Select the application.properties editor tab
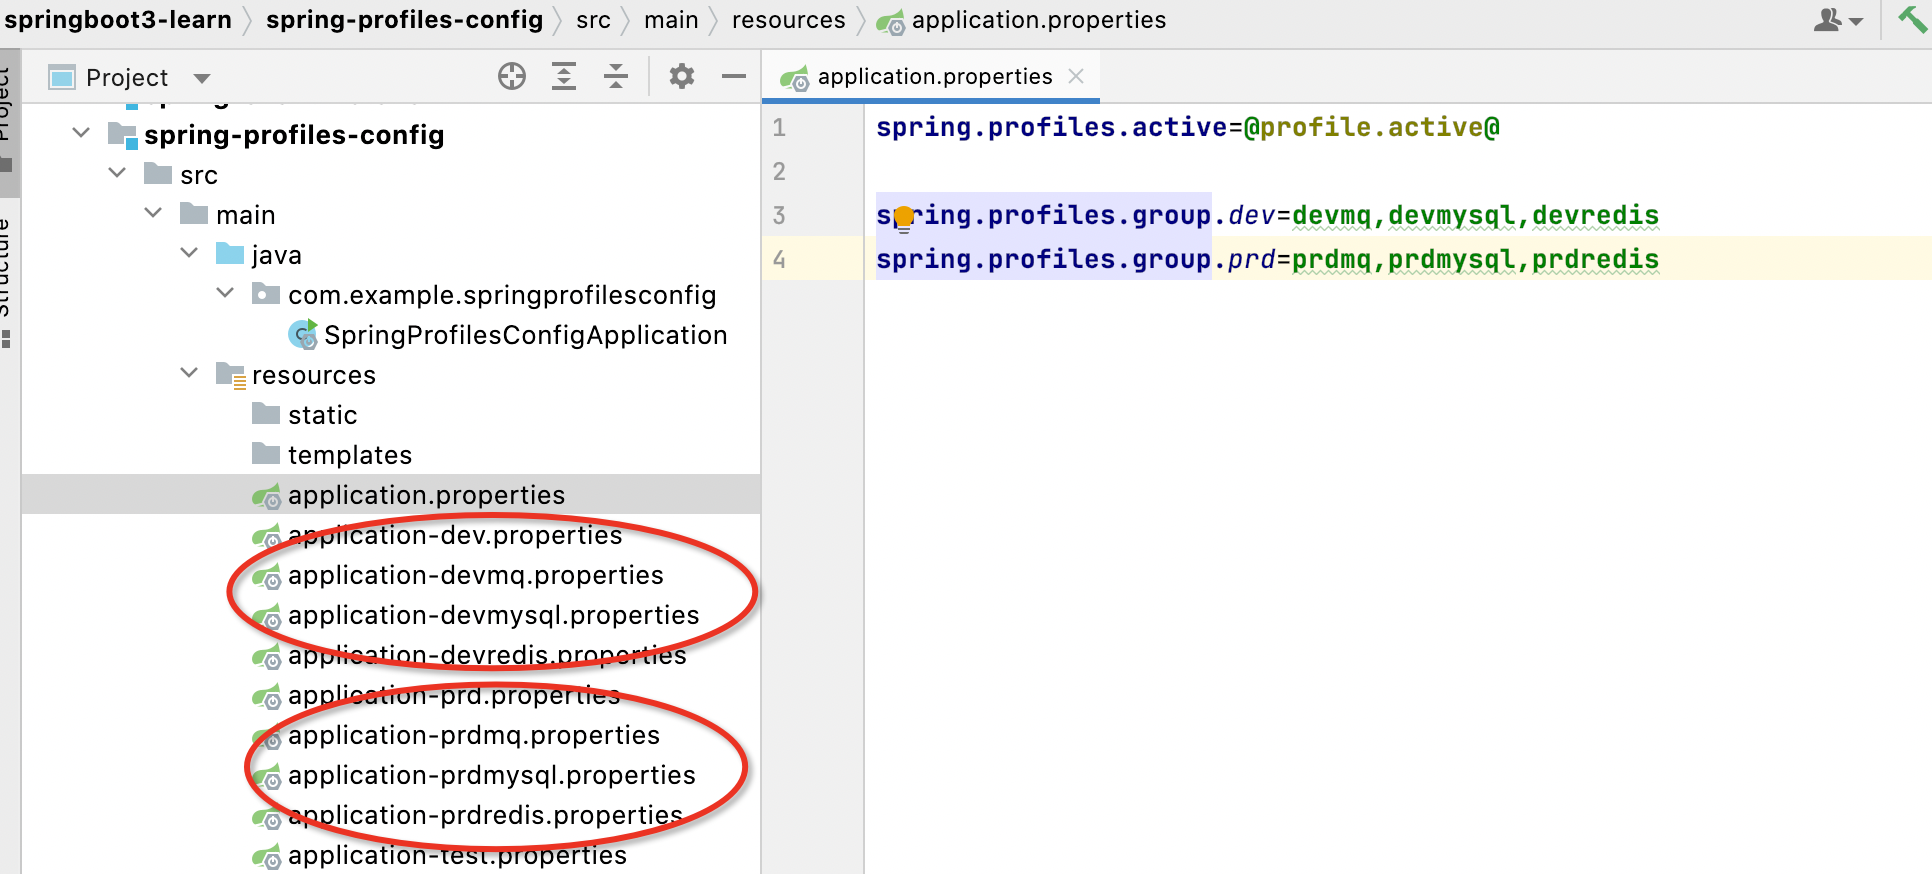The image size is (1932, 874). pyautogui.click(x=934, y=77)
